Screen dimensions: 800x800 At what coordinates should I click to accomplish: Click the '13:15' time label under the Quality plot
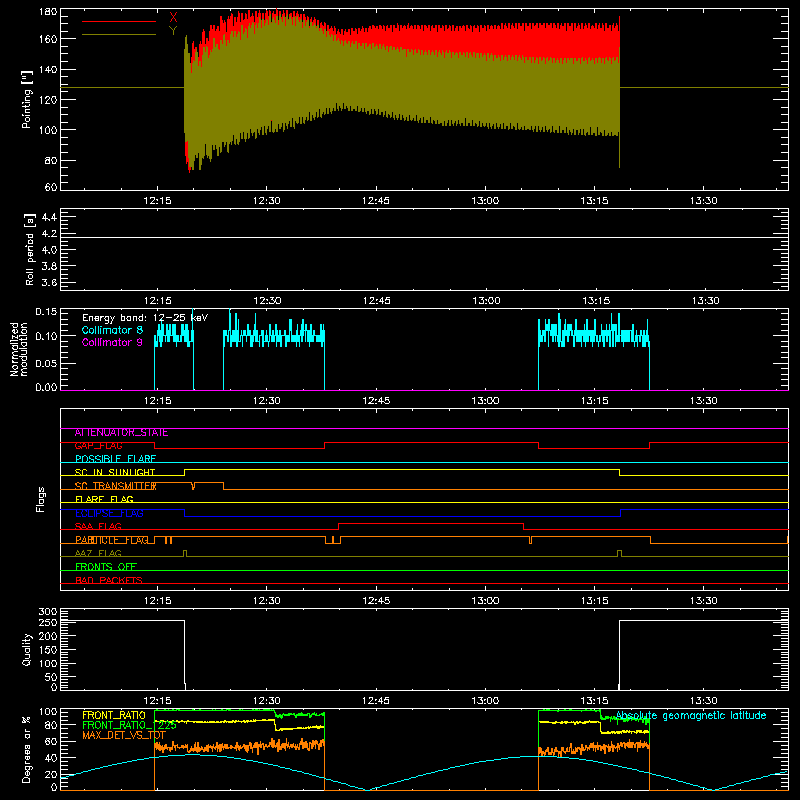(x=594, y=701)
